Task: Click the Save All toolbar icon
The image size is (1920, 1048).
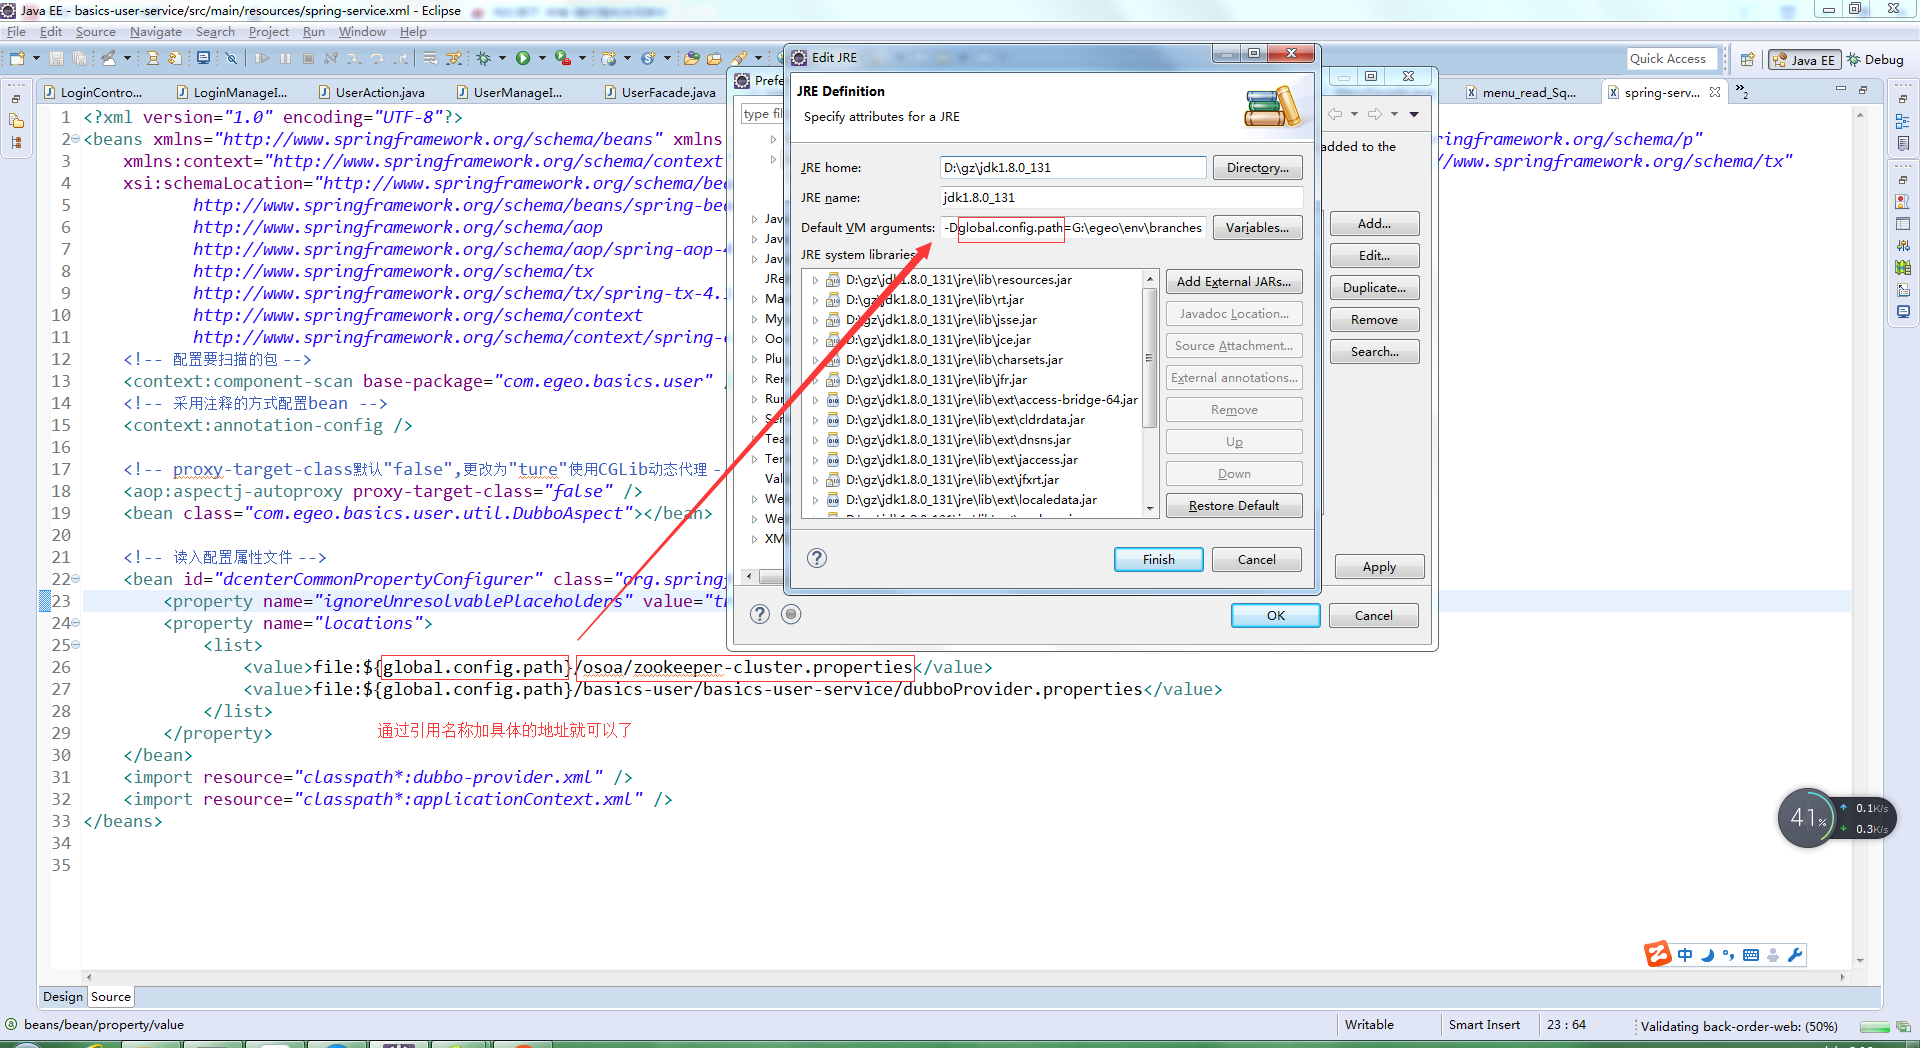Action: (x=79, y=58)
